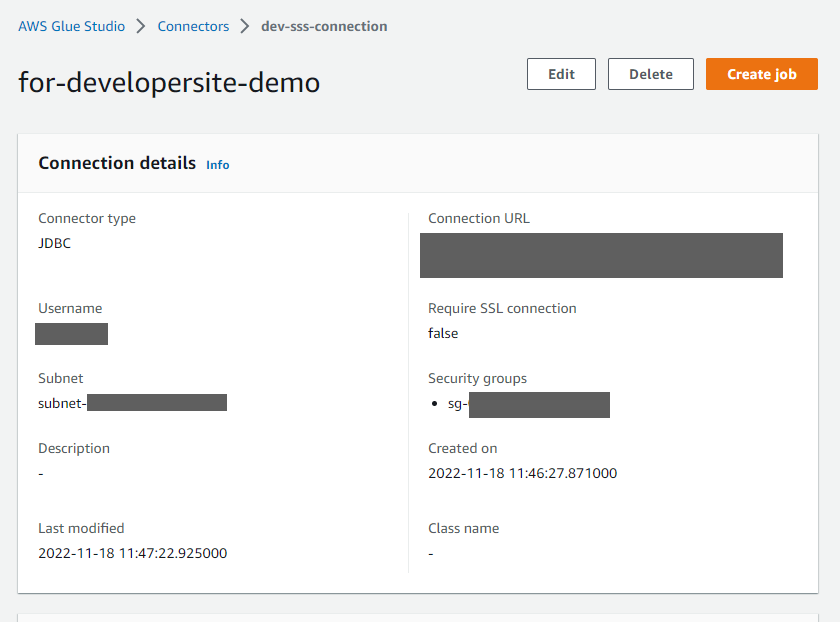This screenshot has height=622, width=840.
Task: Click the for-developersite-demo page title
Action: [x=169, y=82]
